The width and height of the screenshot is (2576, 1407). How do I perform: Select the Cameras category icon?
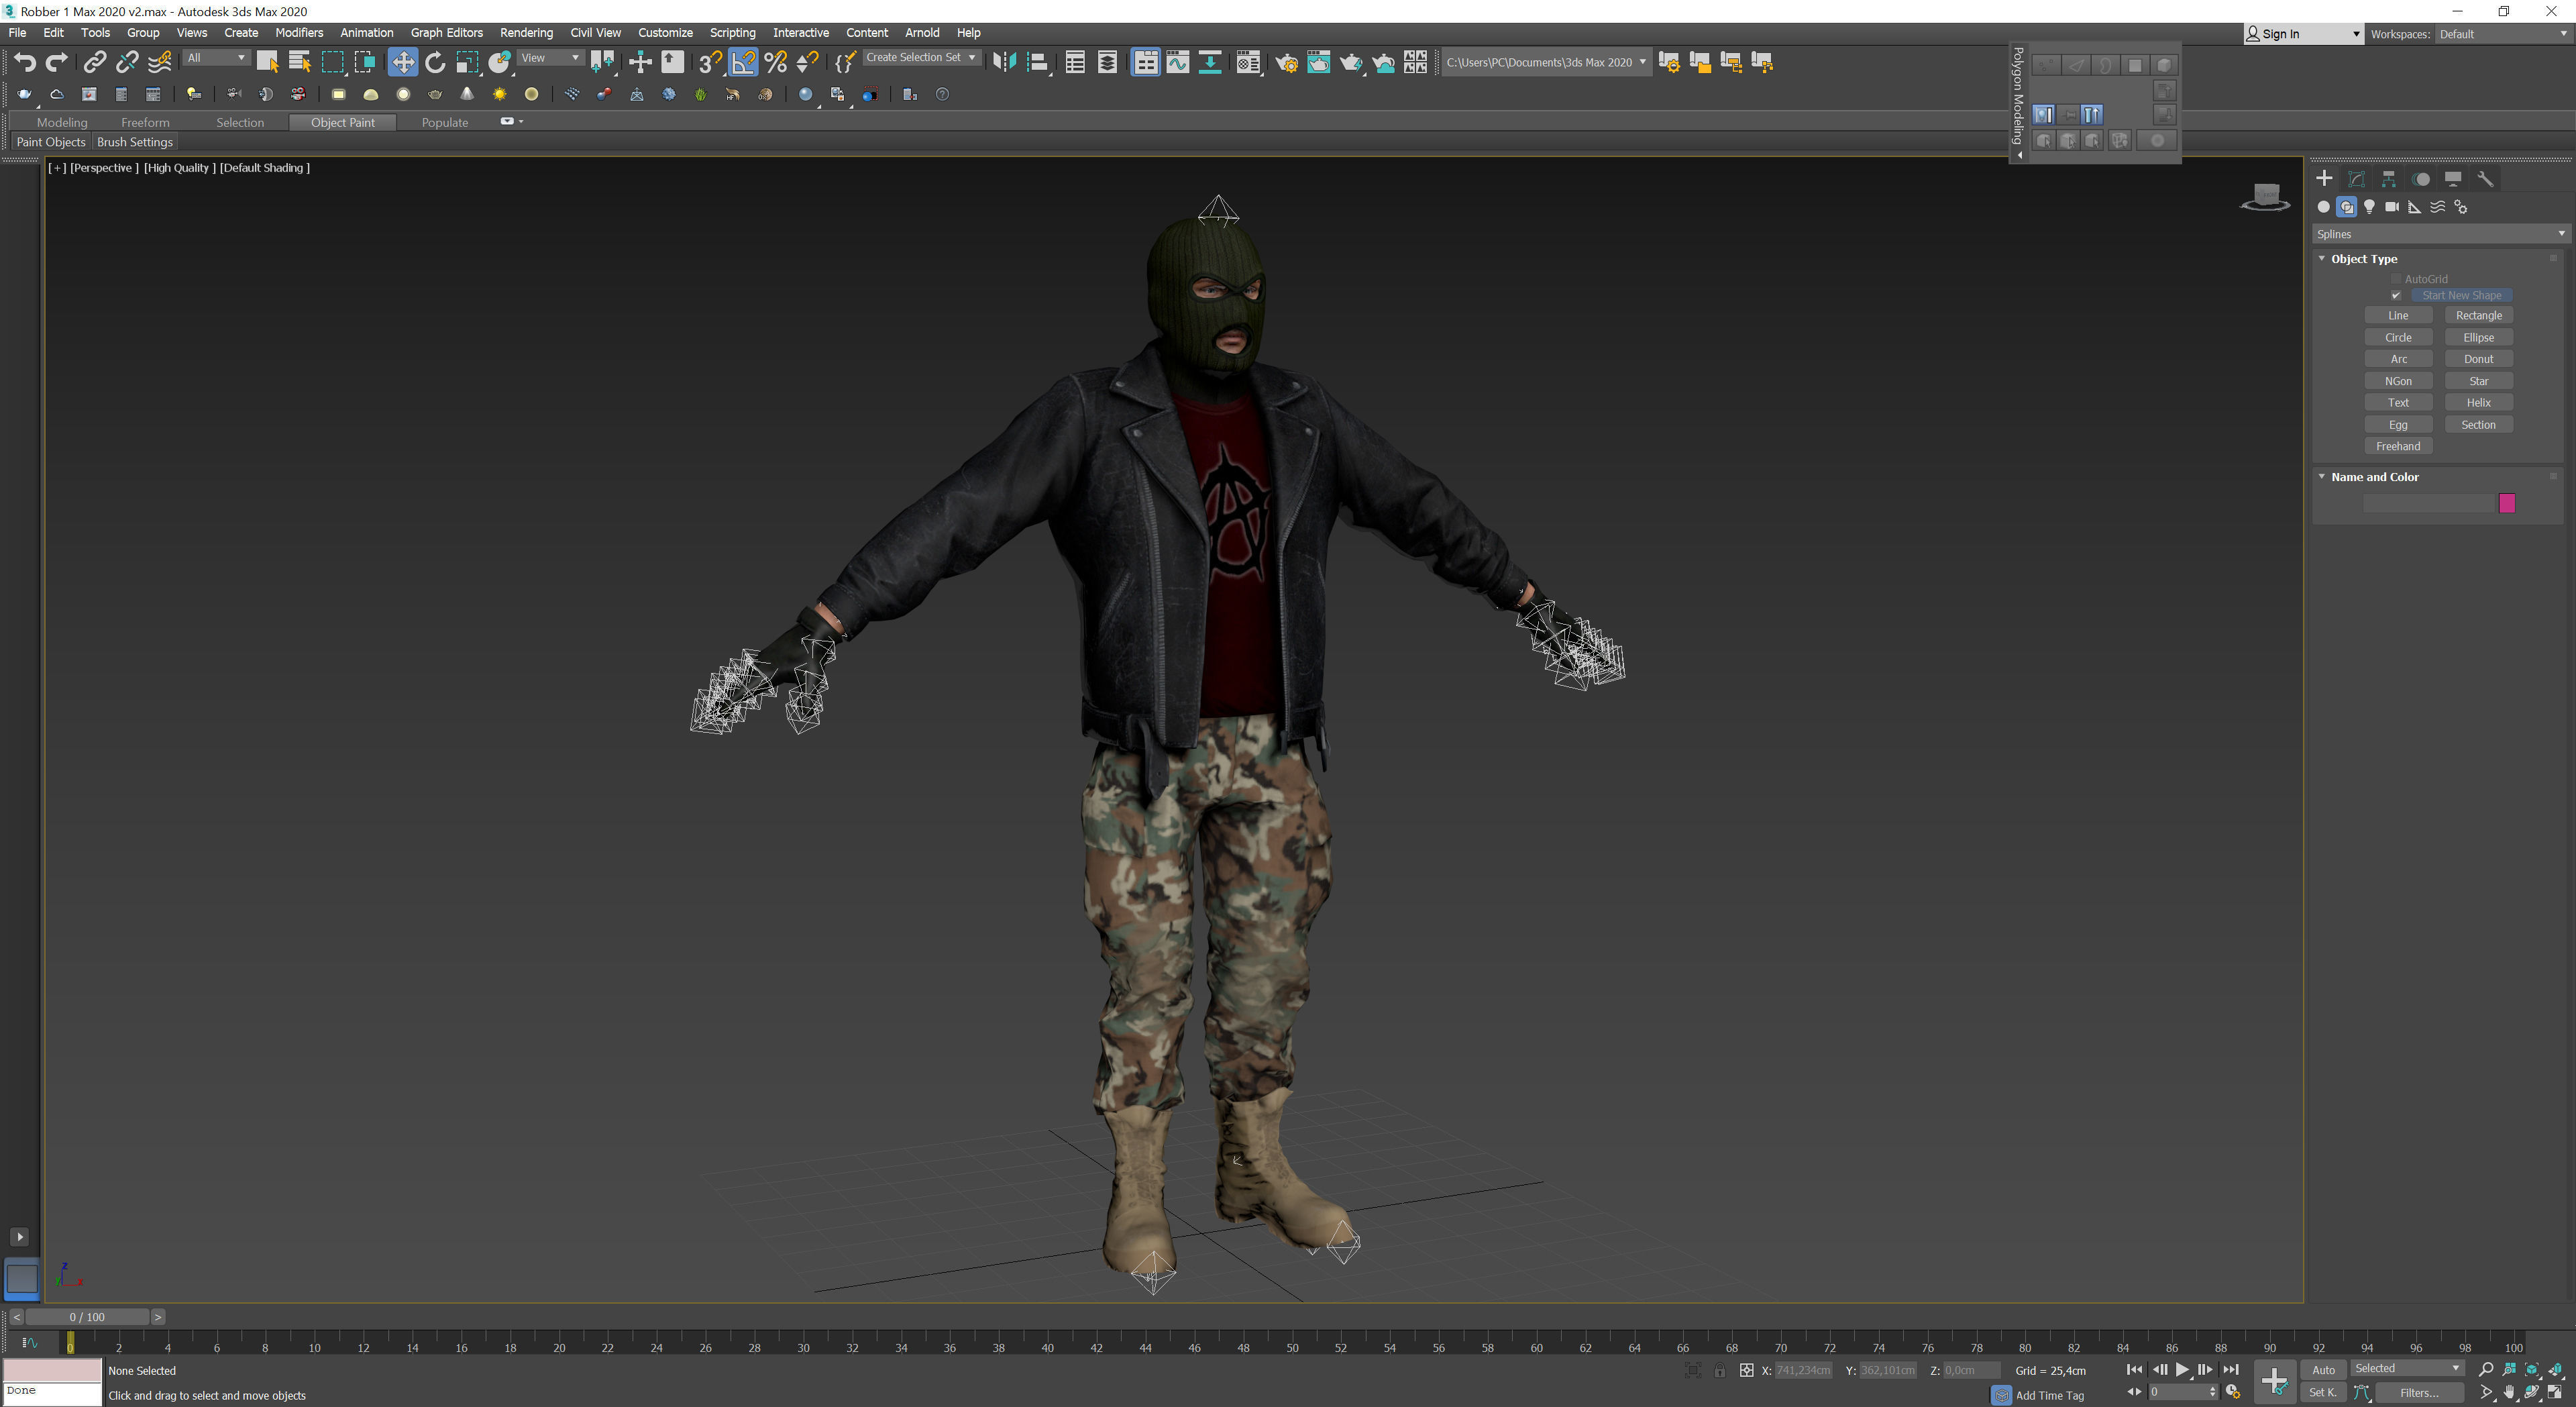pyautogui.click(x=2392, y=207)
